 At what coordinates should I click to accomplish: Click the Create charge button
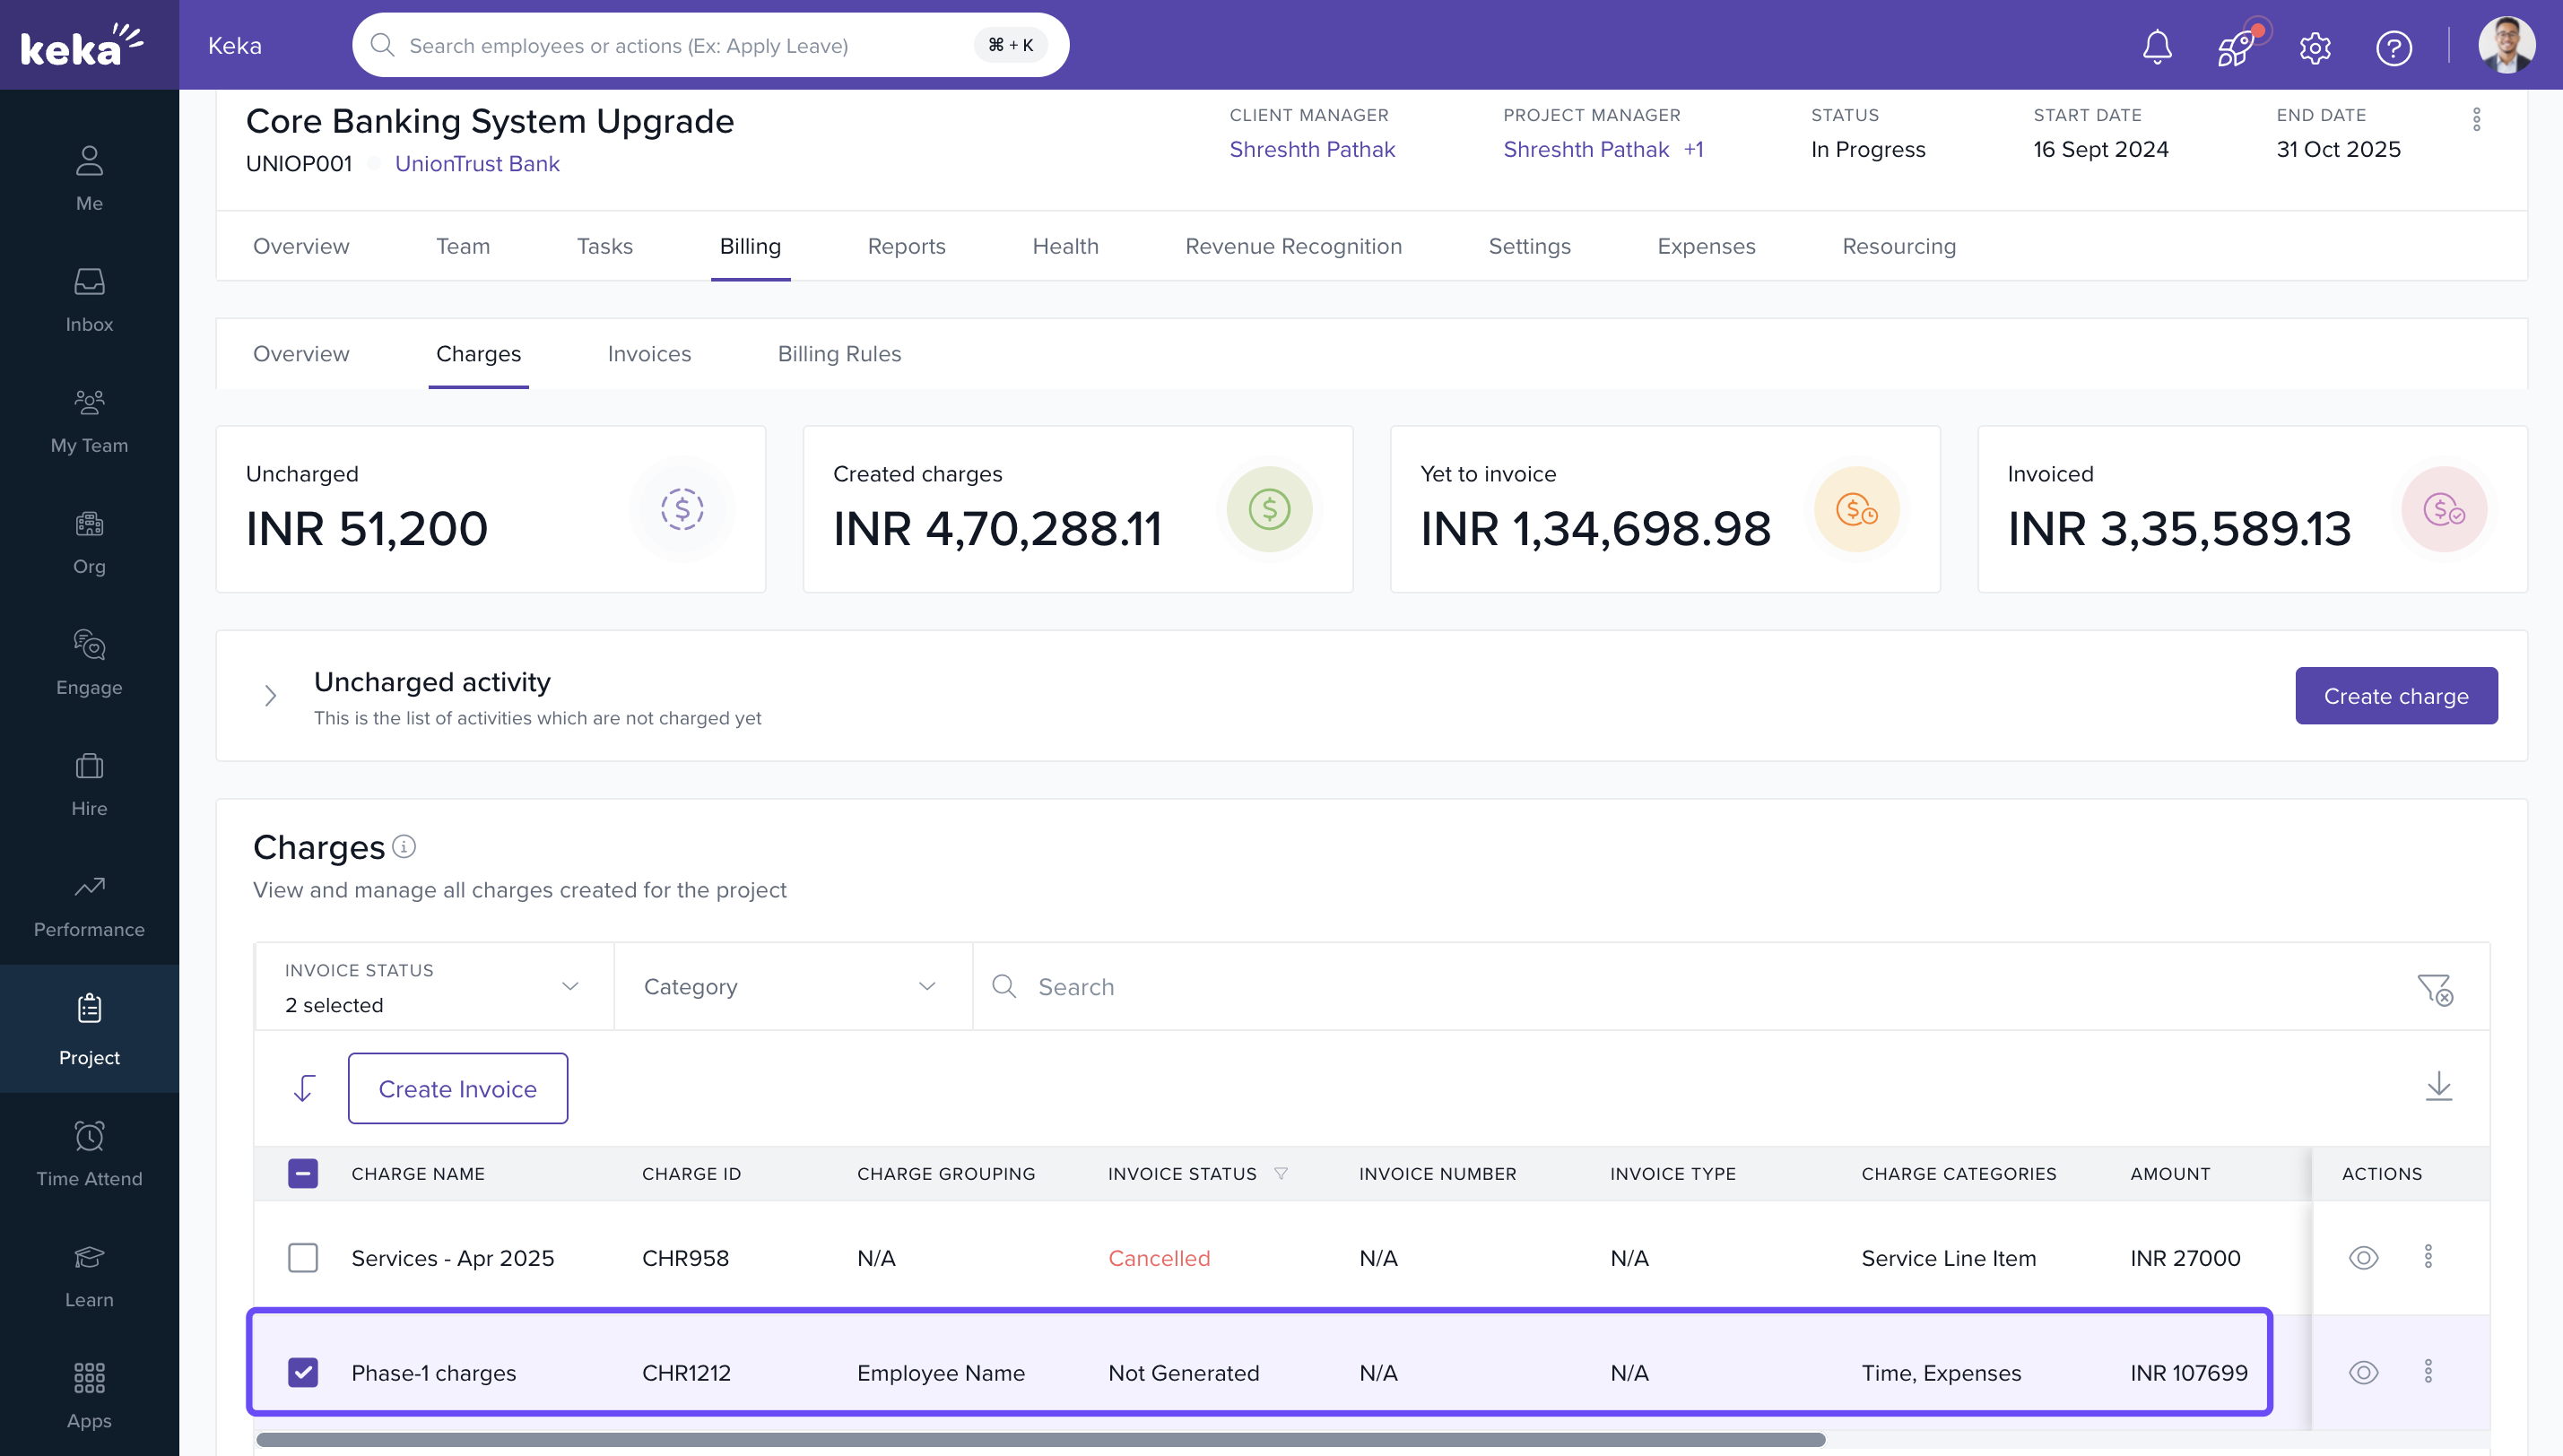click(x=2395, y=696)
